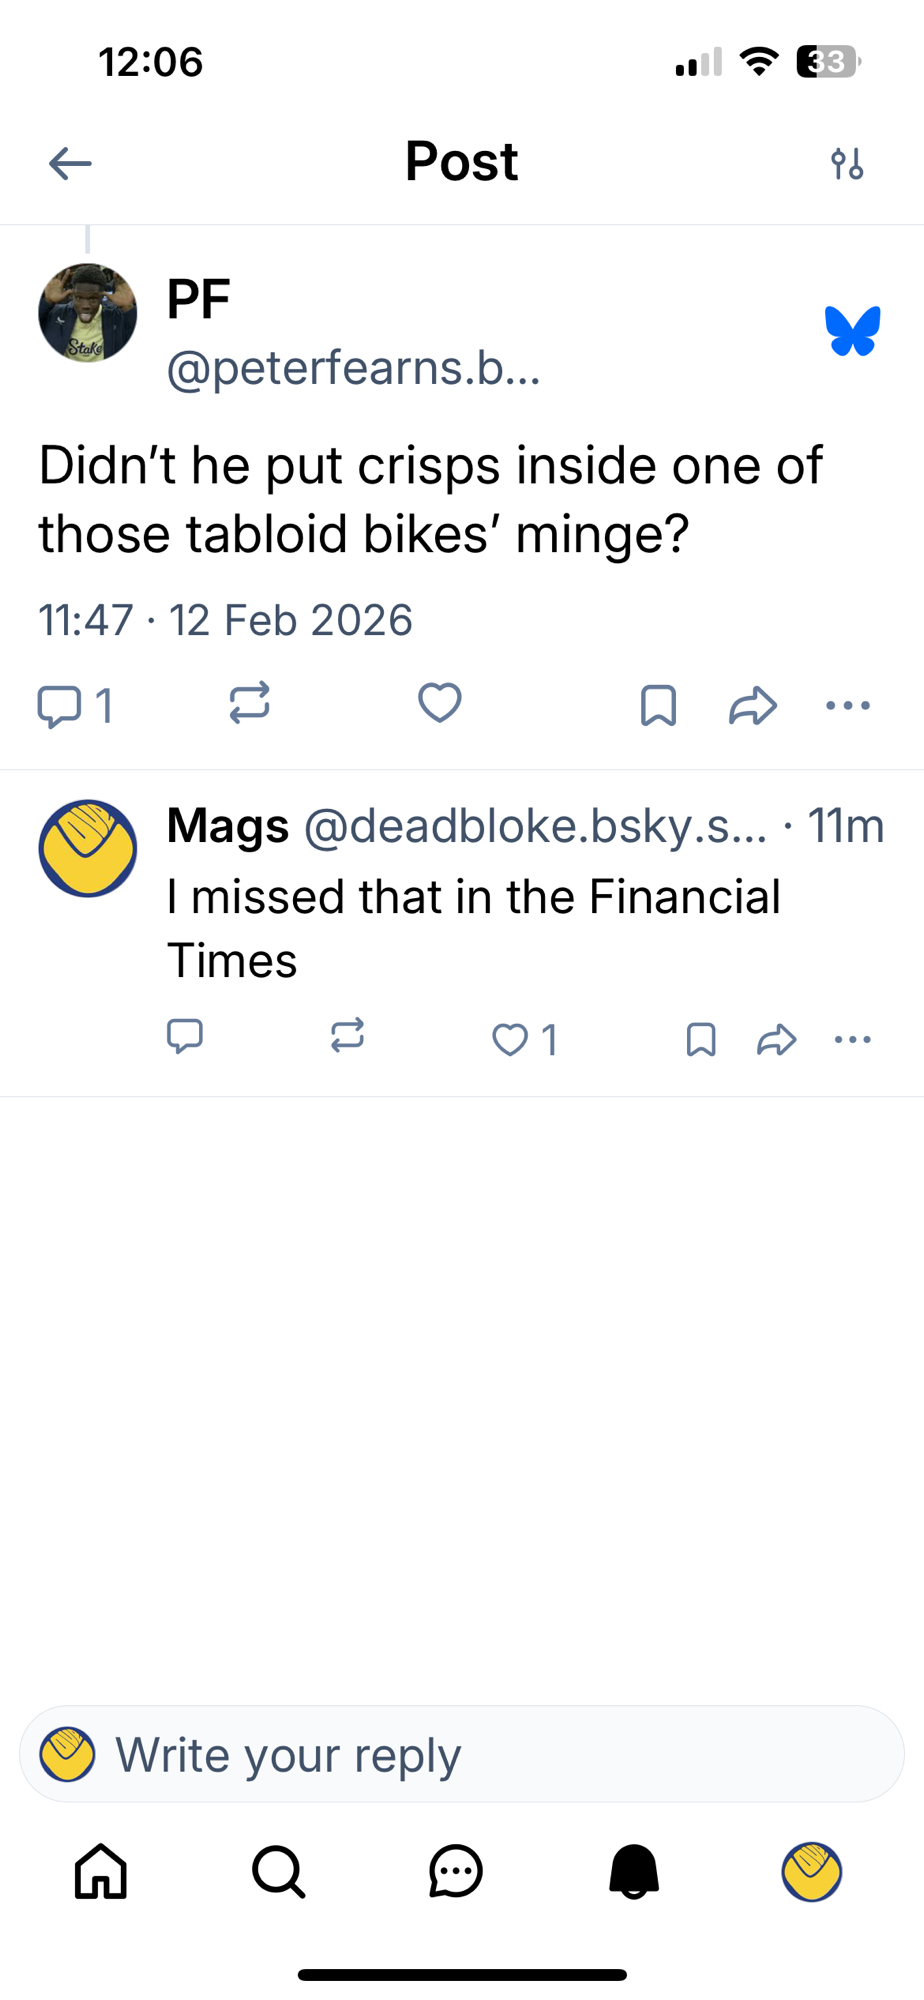Bookmark PF's main post
The height and width of the screenshot is (2000, 924).
pyautogui.click(x=658, y=705)
